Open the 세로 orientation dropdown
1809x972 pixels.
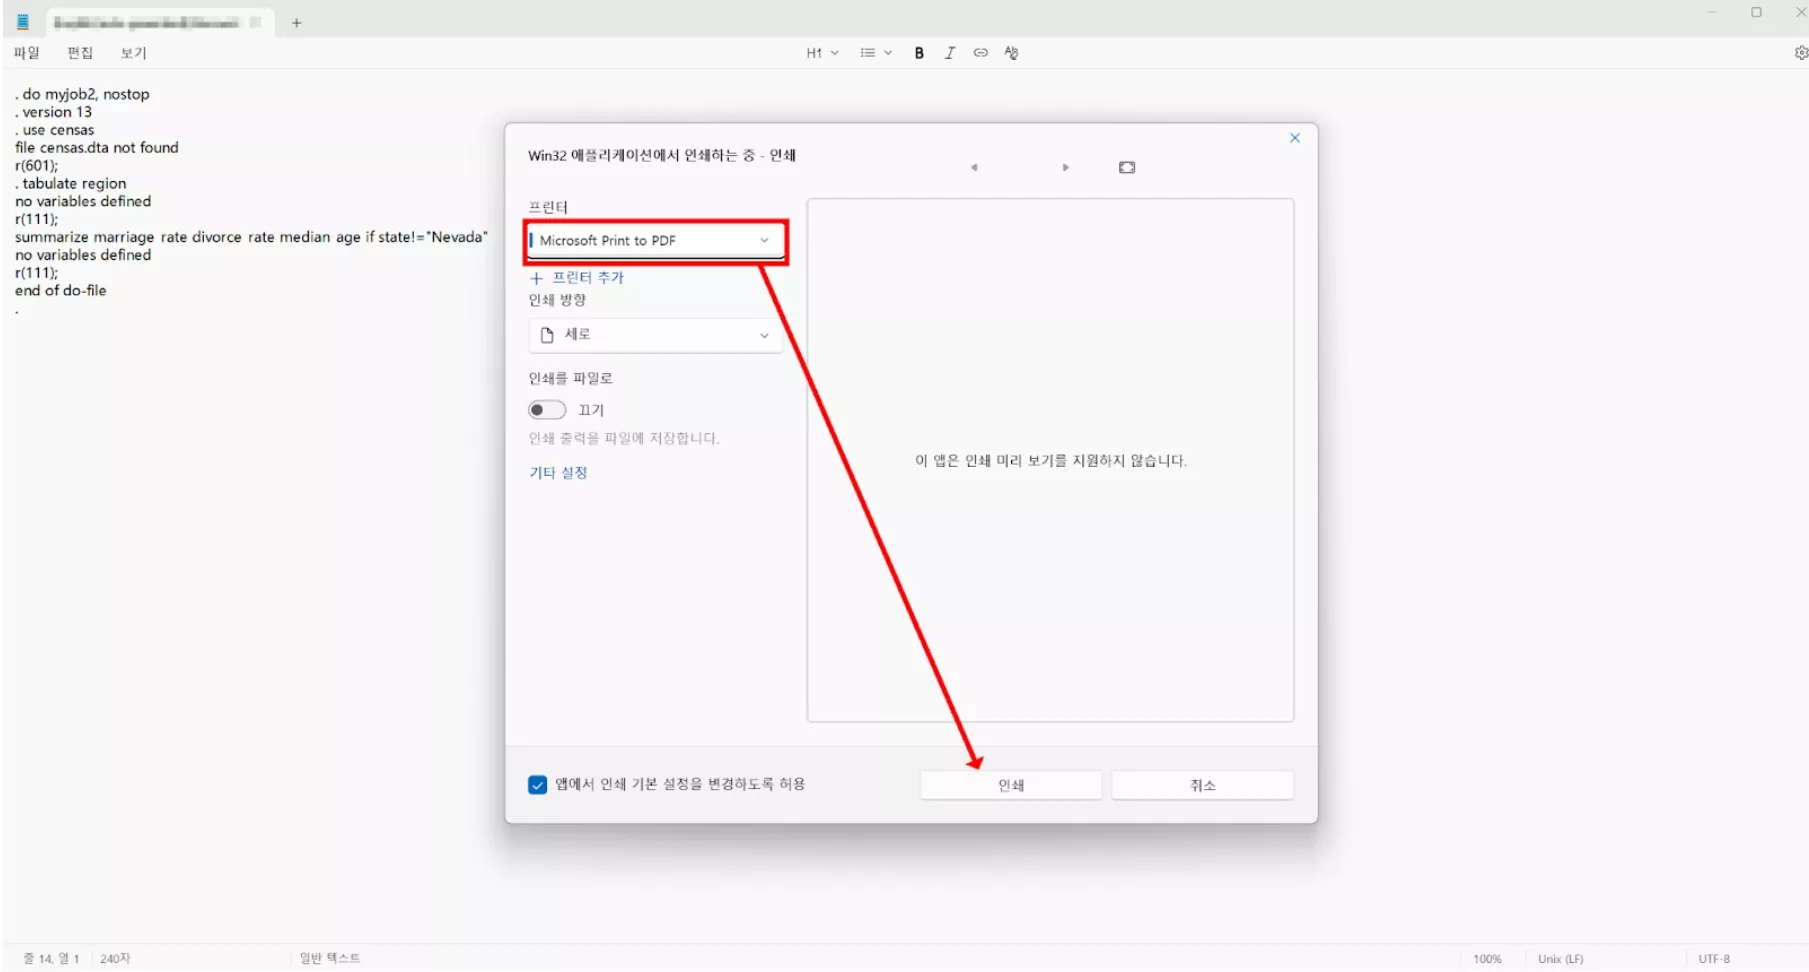655,335
